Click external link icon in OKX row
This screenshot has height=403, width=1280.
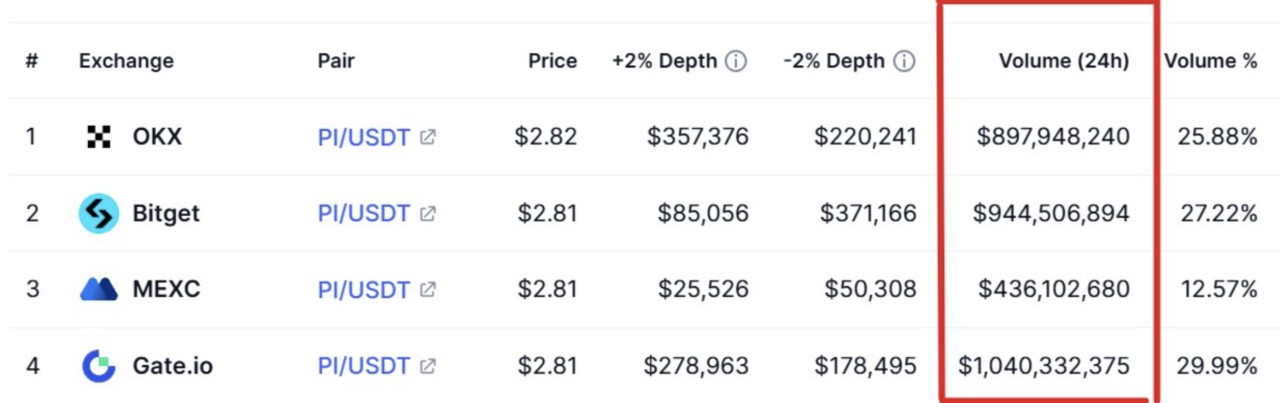(x=428, y=137)
